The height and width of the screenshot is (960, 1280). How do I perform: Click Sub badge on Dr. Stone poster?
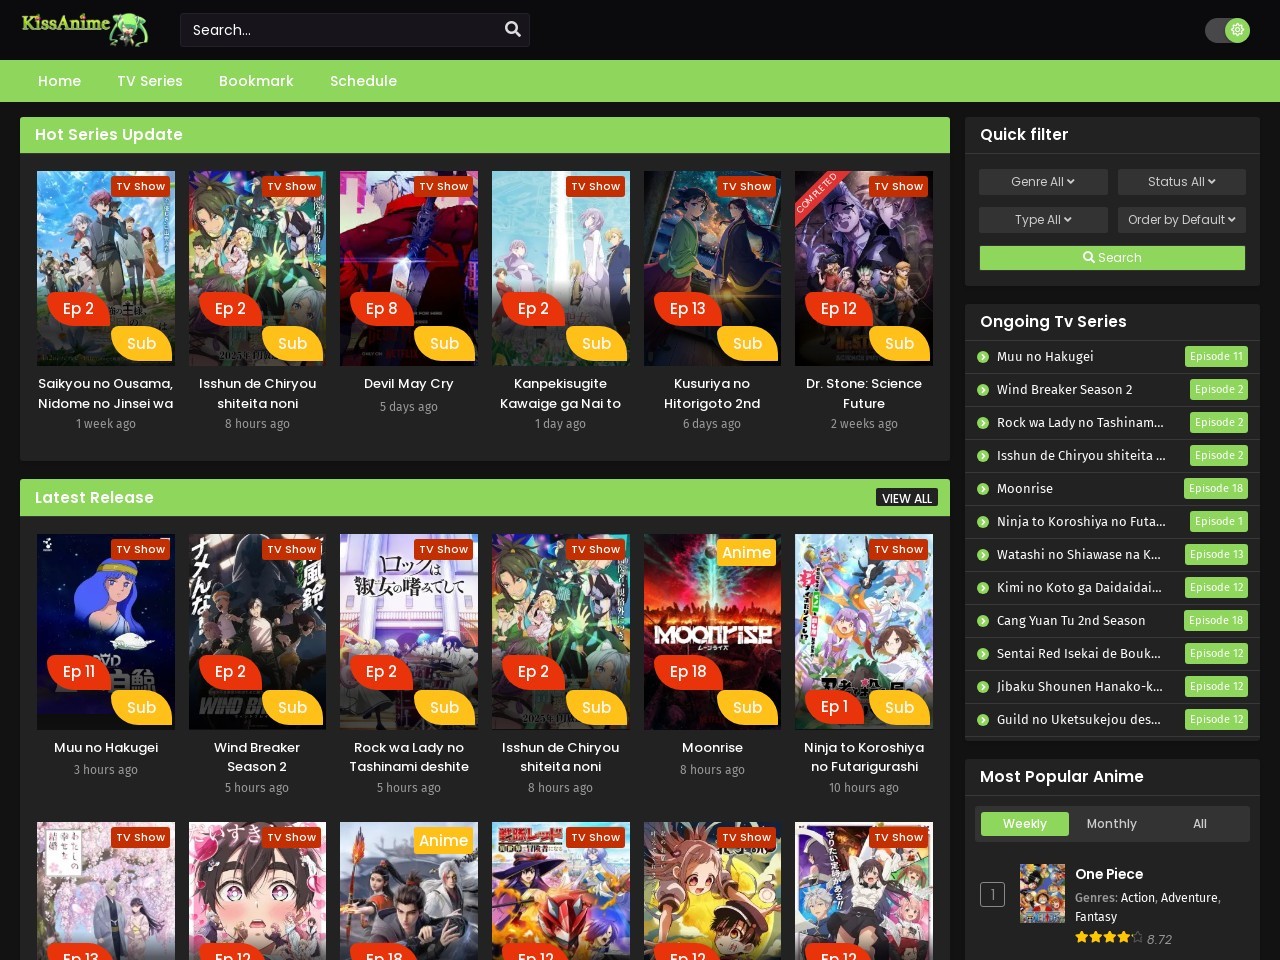click(x=899, y=343)
